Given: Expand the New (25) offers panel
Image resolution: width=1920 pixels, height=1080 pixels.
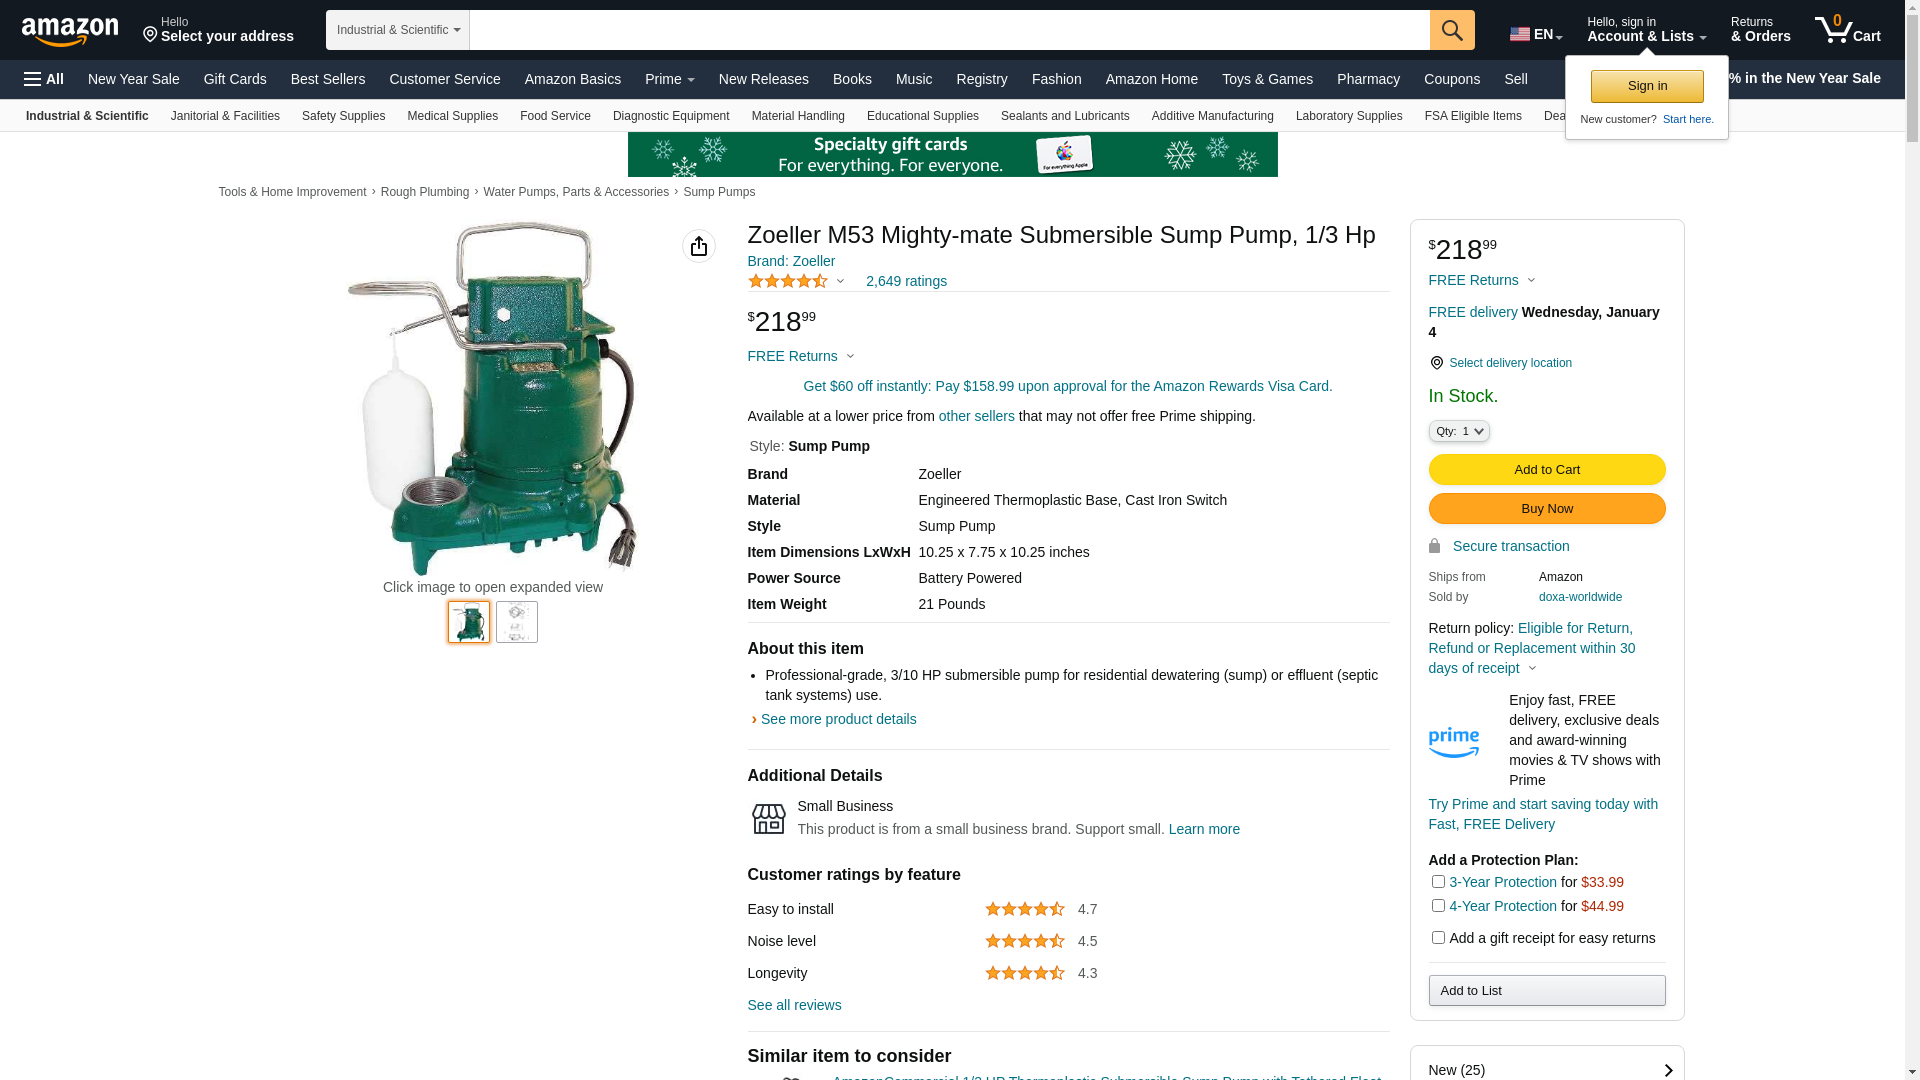Looking at the screenshot, I should pyautogui.click(x=1547, y=1069).
